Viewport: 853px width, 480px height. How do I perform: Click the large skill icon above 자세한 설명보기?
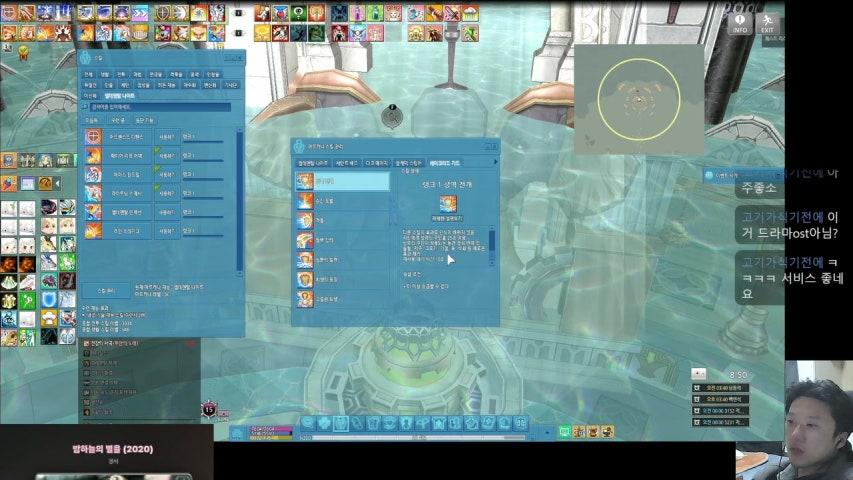click(x=448, y=204)
